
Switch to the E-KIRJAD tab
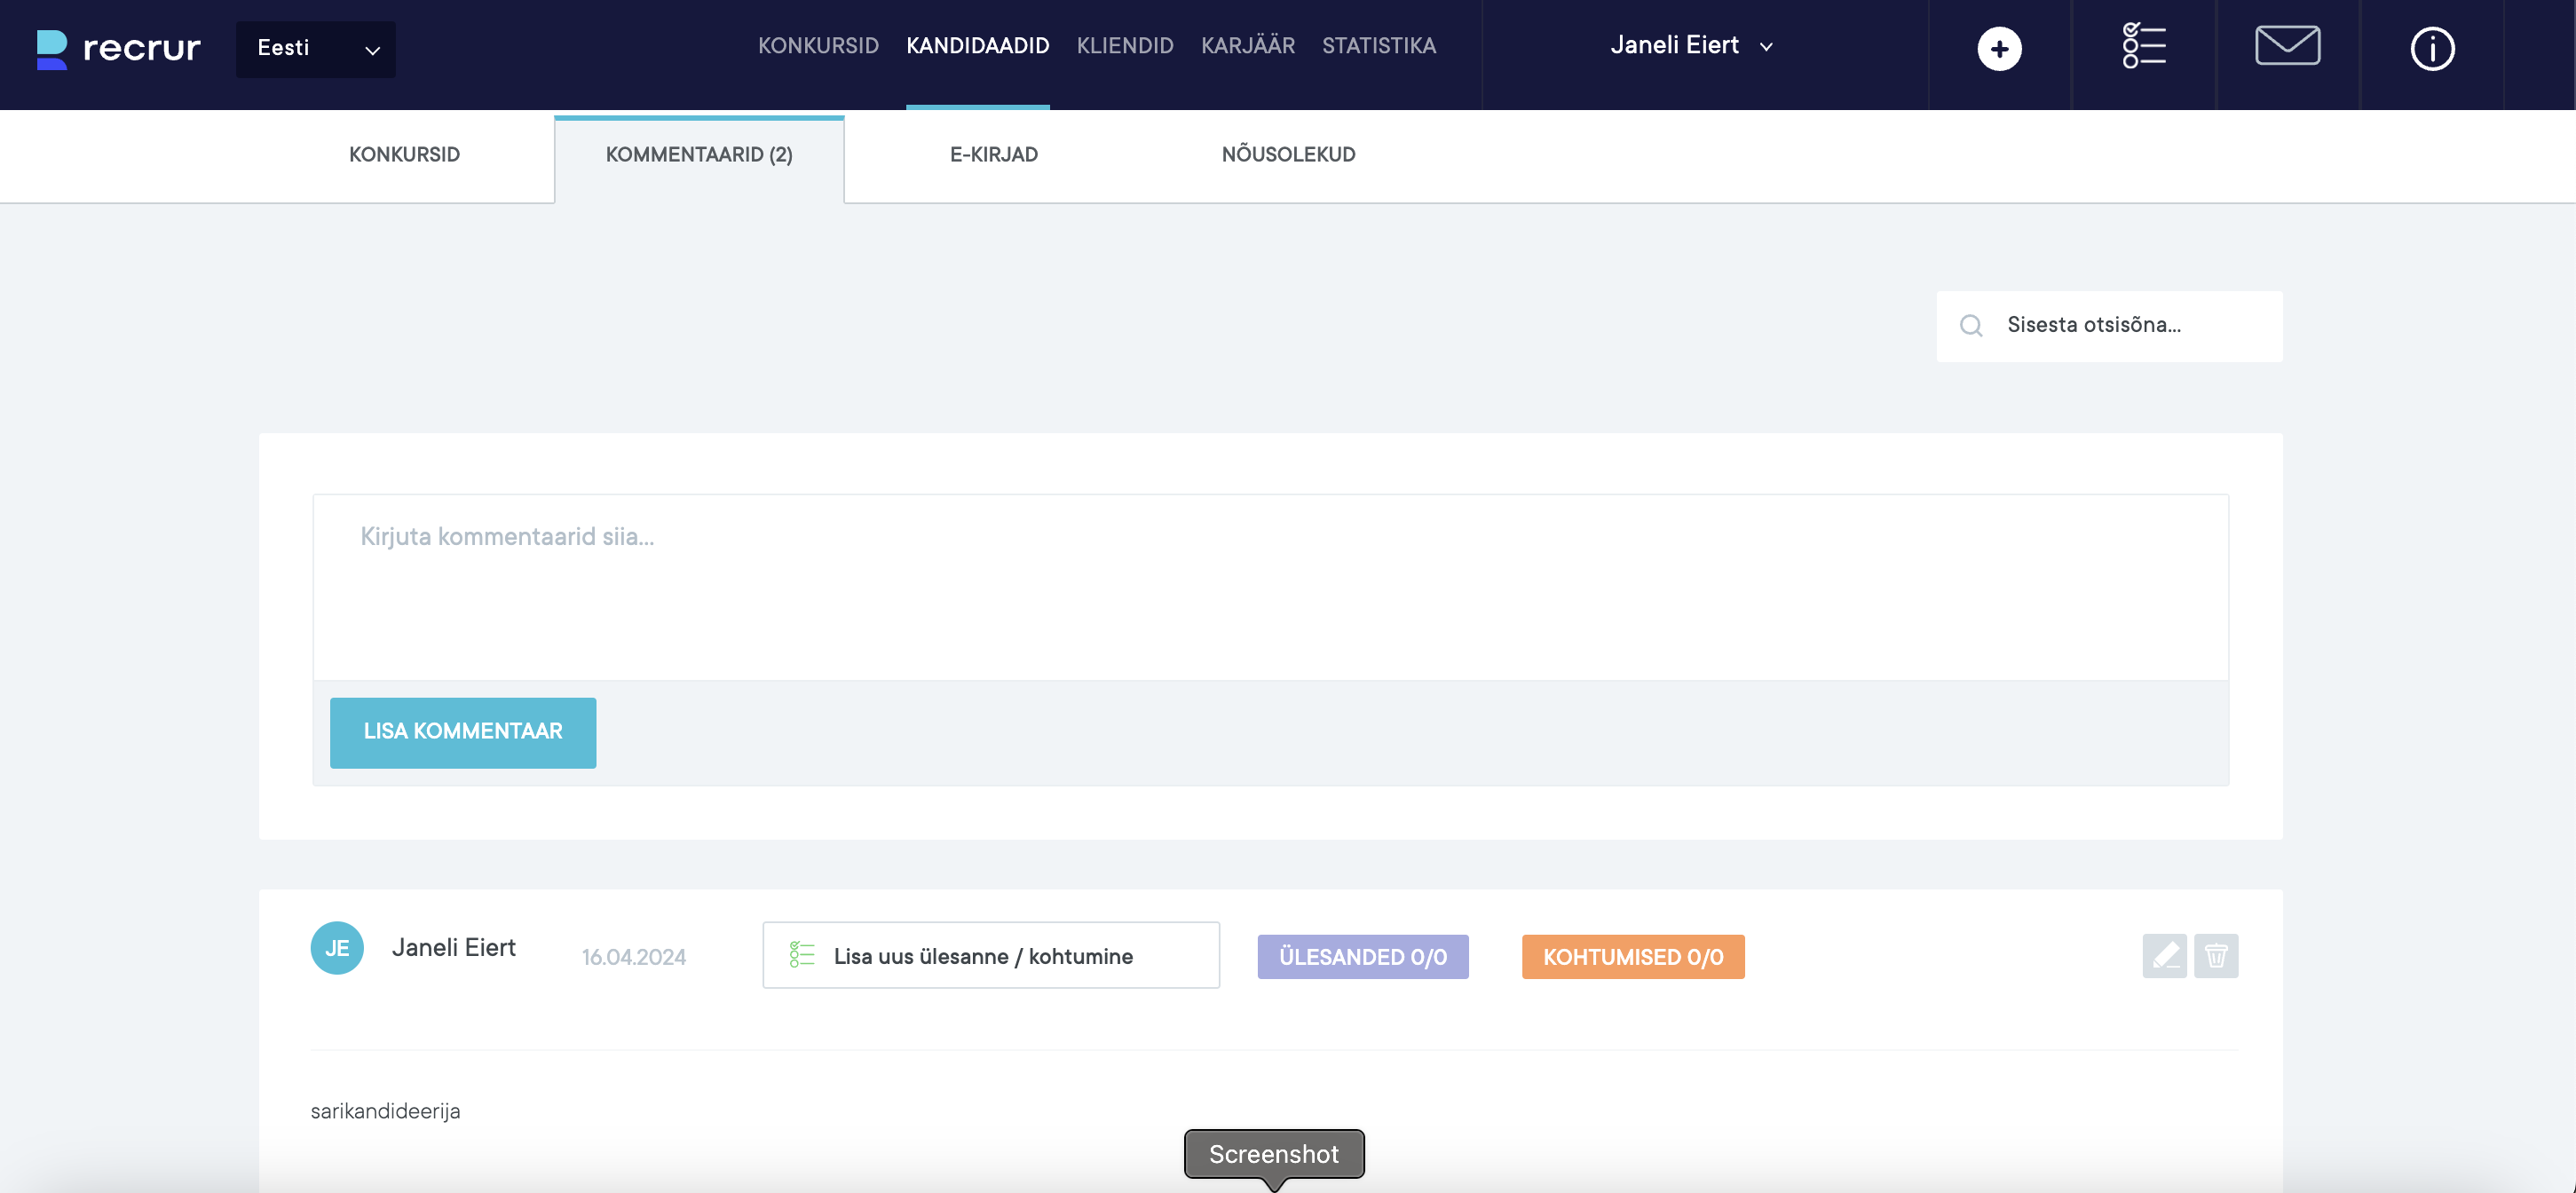[993, 155]
